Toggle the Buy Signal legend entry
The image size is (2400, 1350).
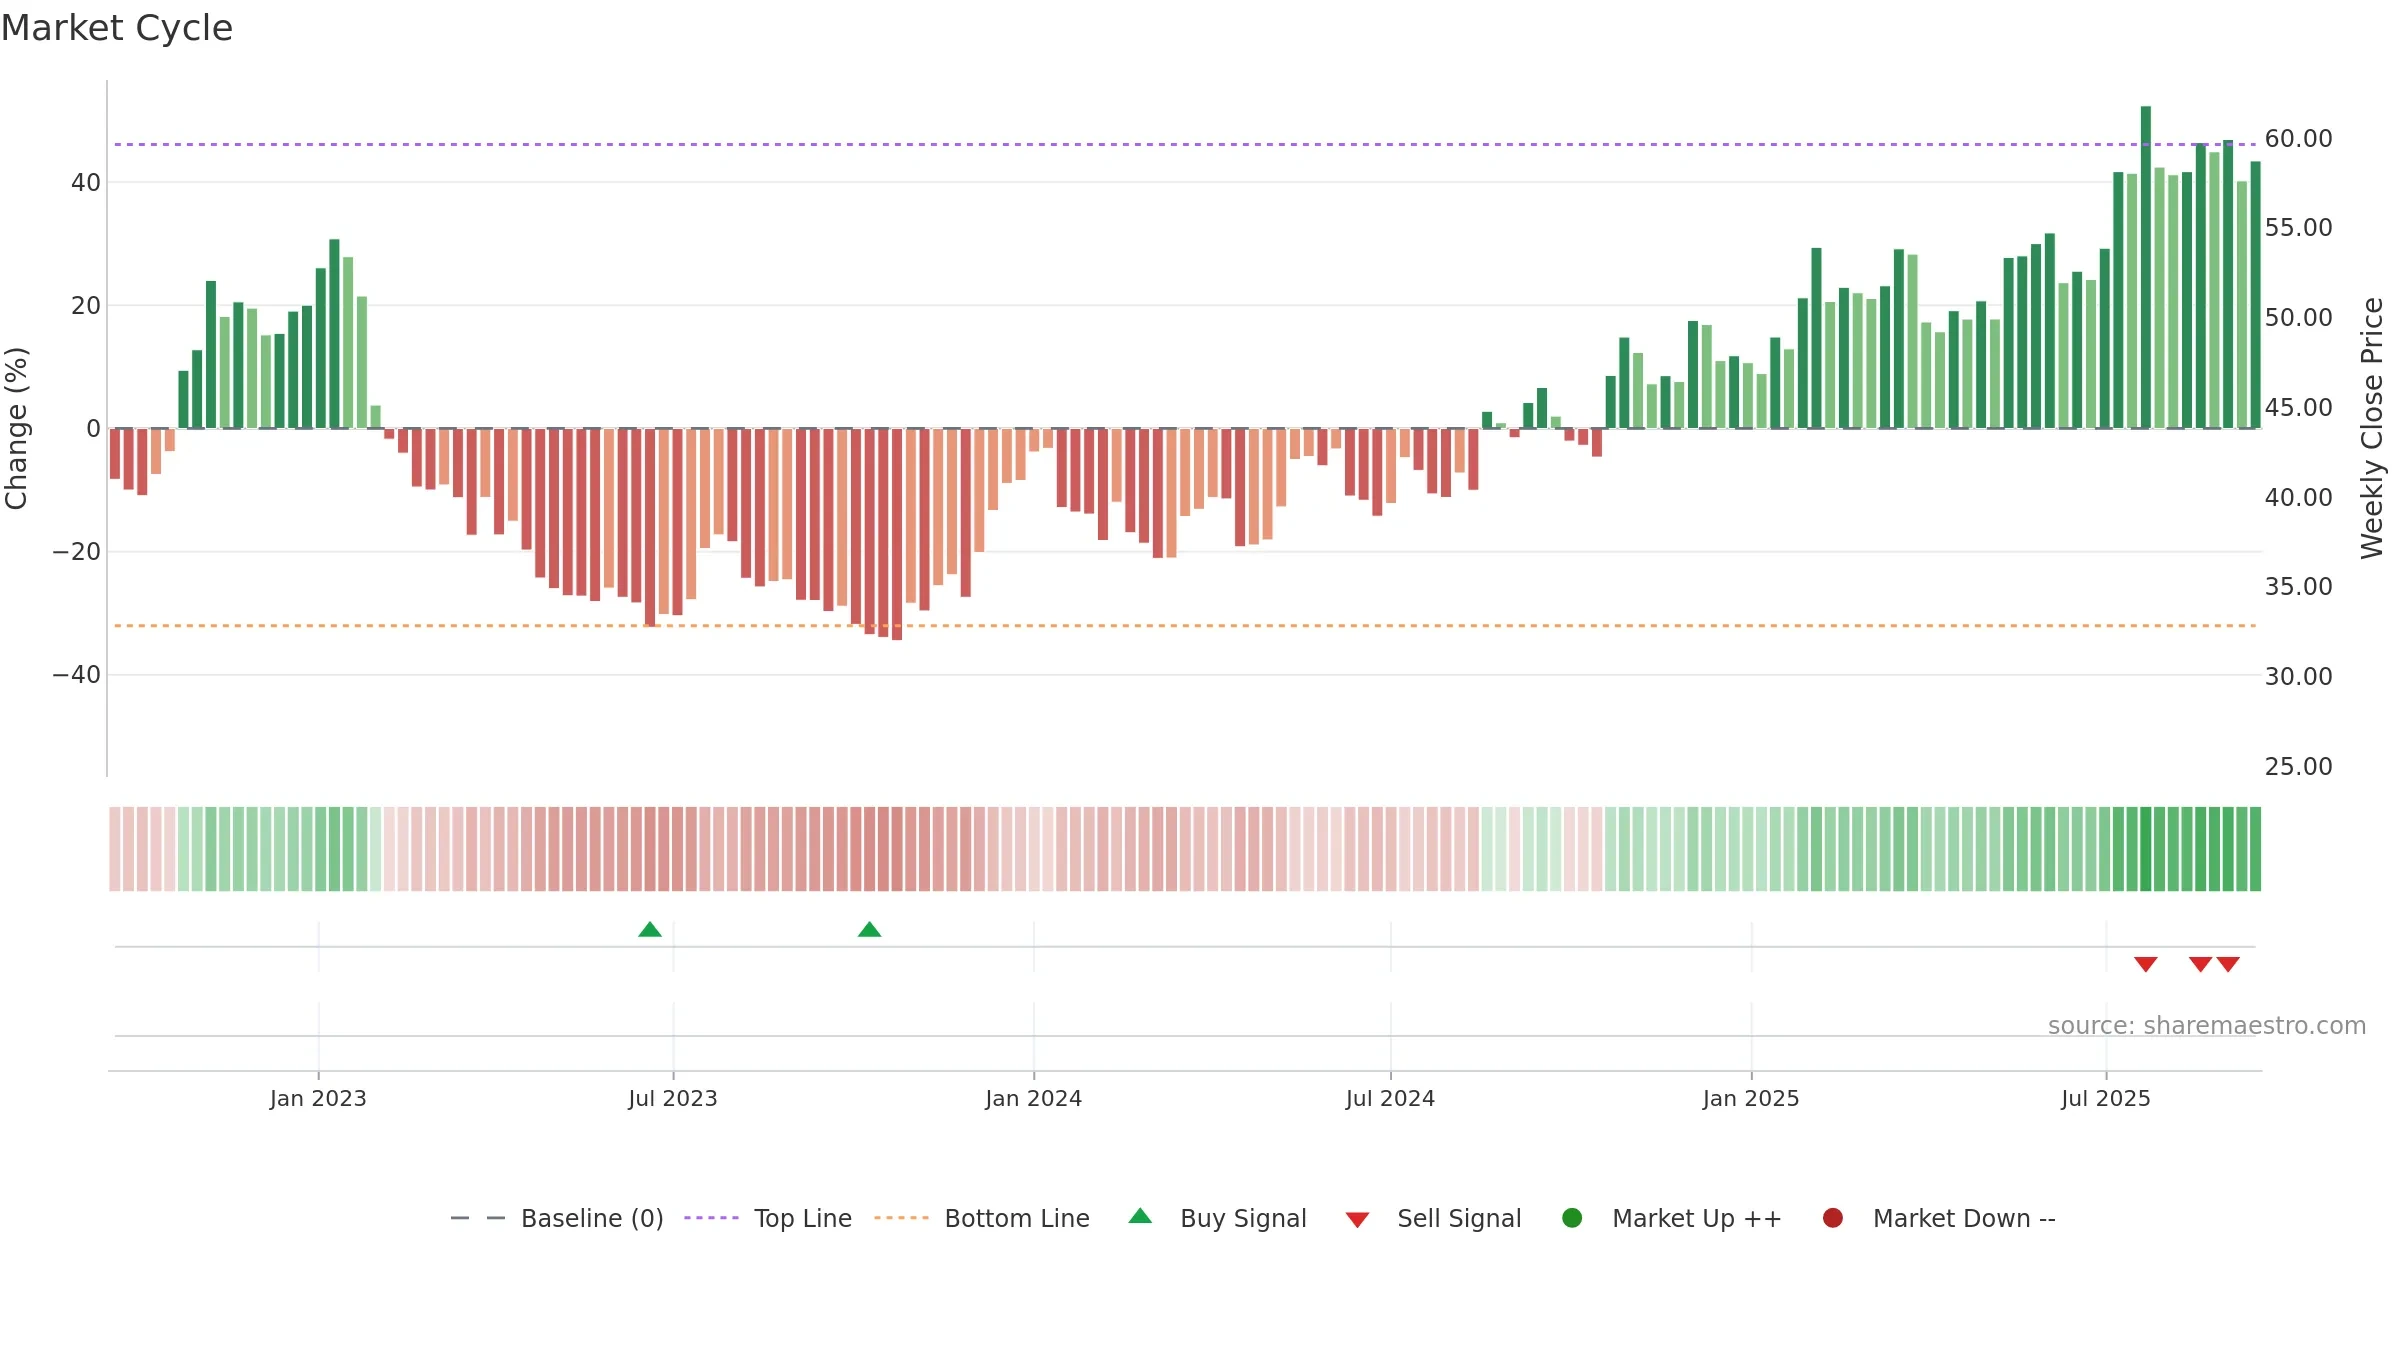coord(1217,1218)
